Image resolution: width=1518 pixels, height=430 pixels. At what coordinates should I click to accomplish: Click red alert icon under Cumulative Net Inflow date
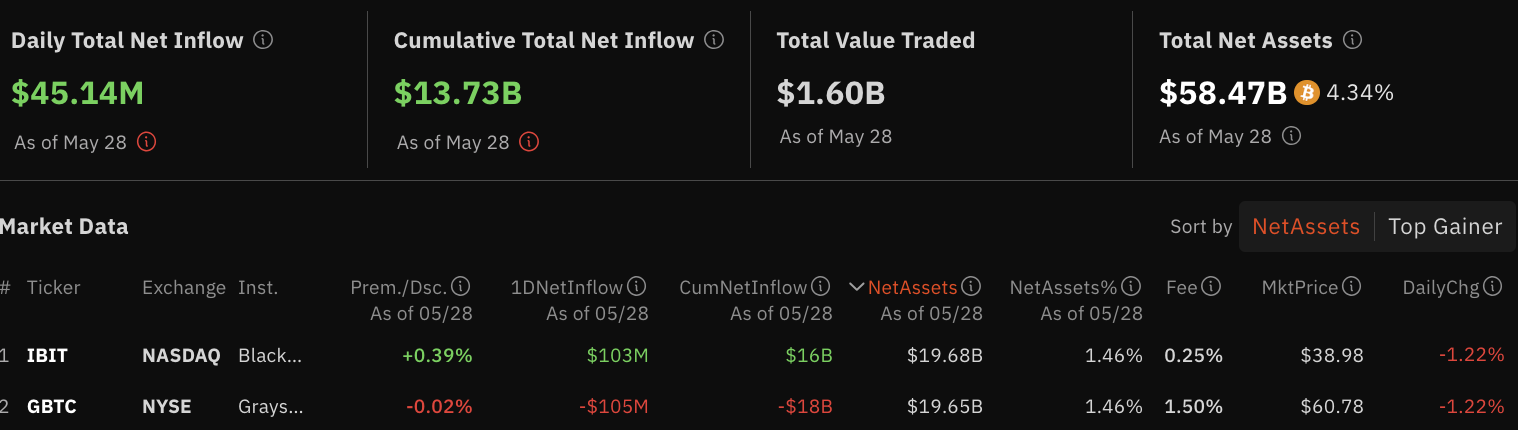(x=529, y=142)
